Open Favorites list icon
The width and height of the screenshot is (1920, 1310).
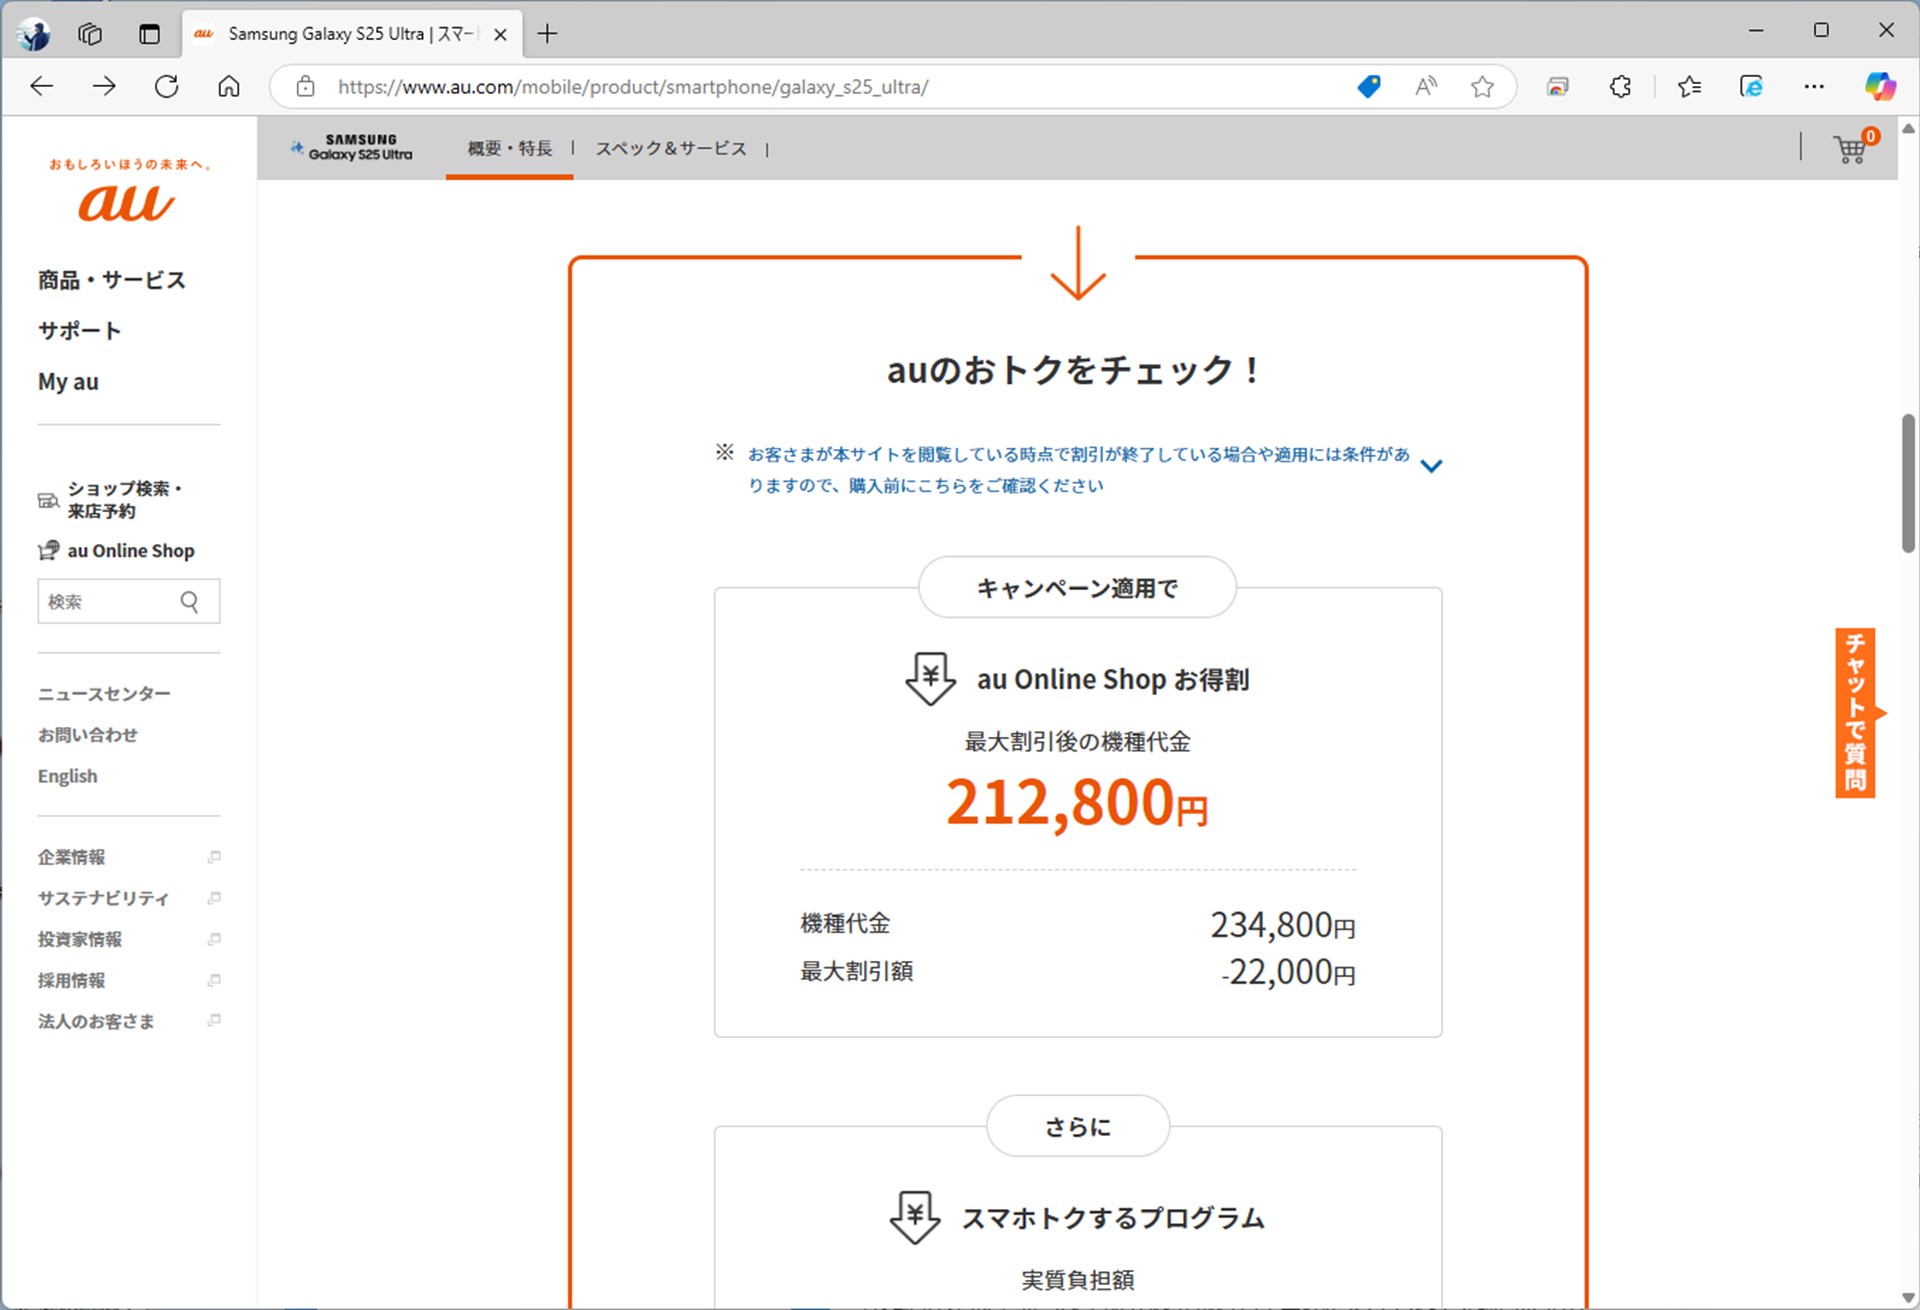click(1690, 86)
